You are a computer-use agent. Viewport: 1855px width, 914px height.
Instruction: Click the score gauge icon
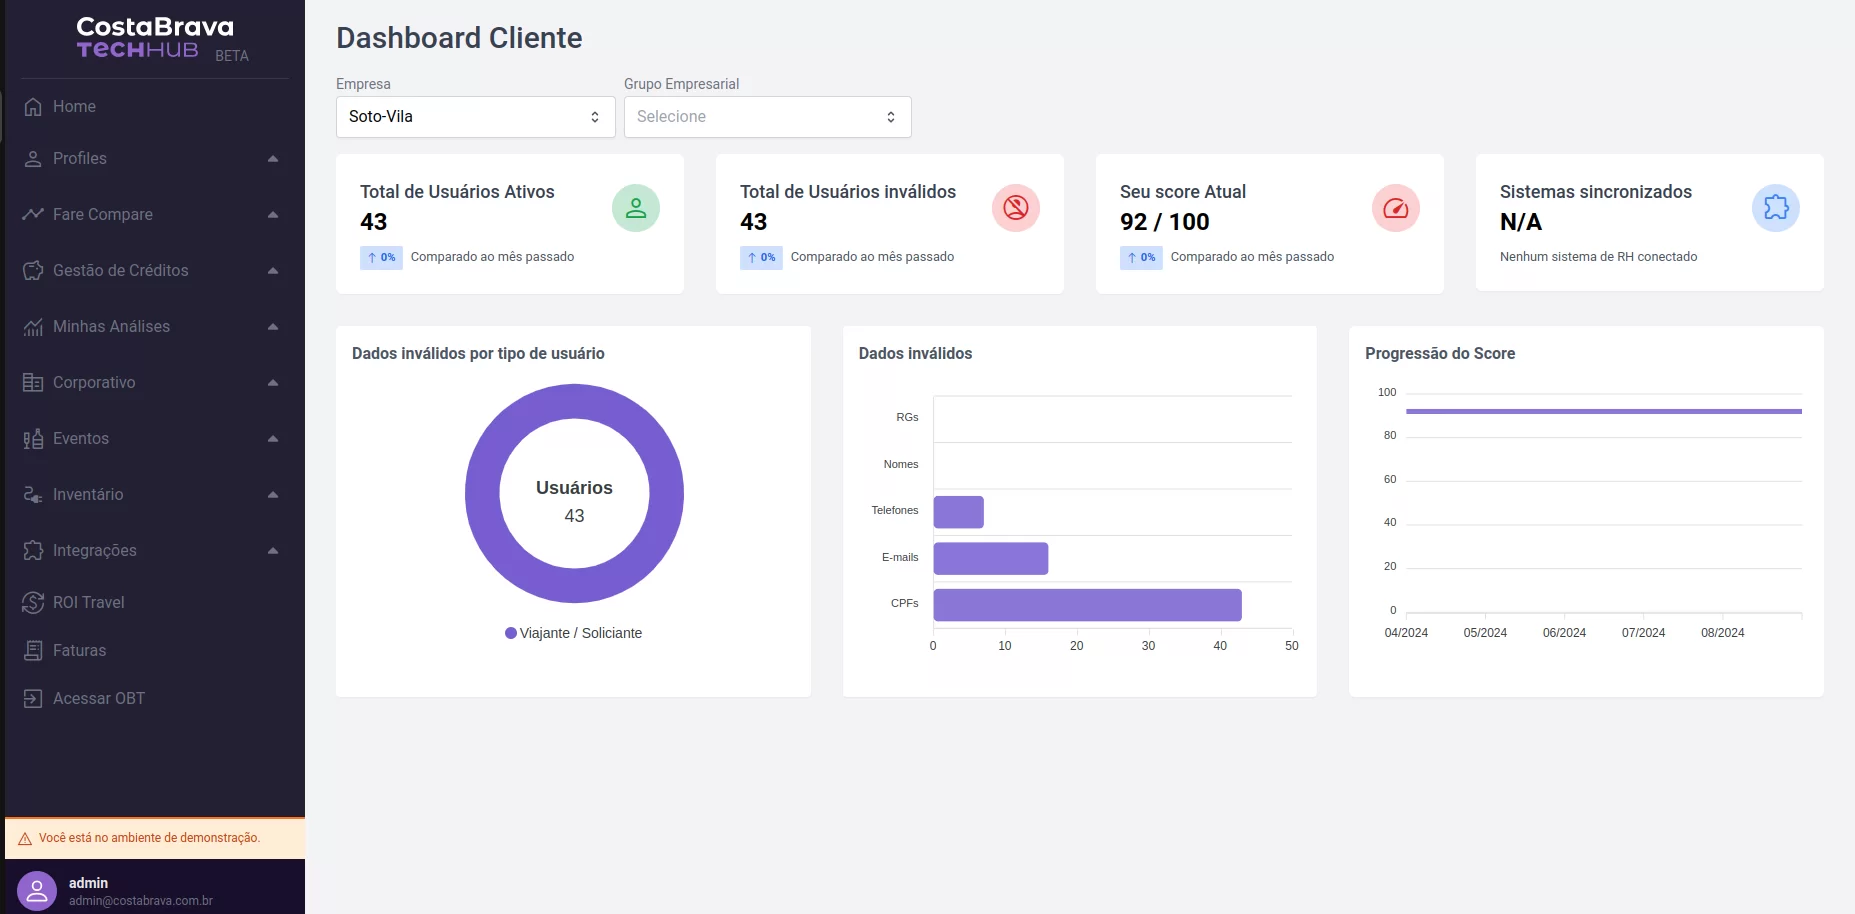[1395, 208]
